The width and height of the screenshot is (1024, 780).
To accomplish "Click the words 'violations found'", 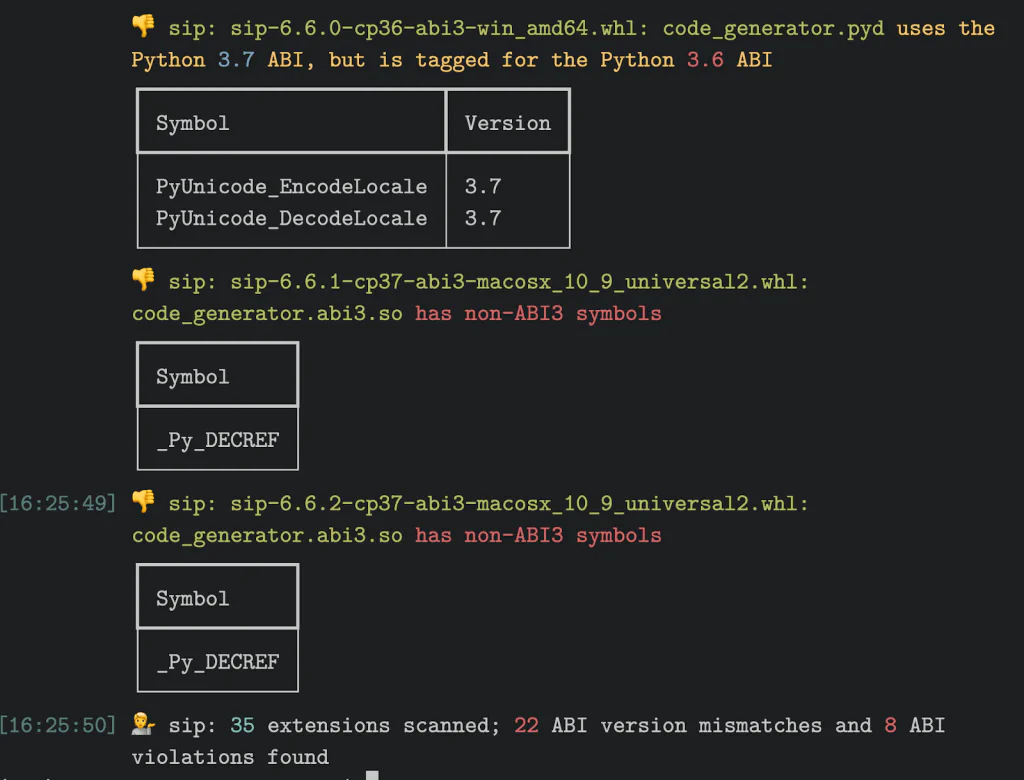I will point(230,757).
